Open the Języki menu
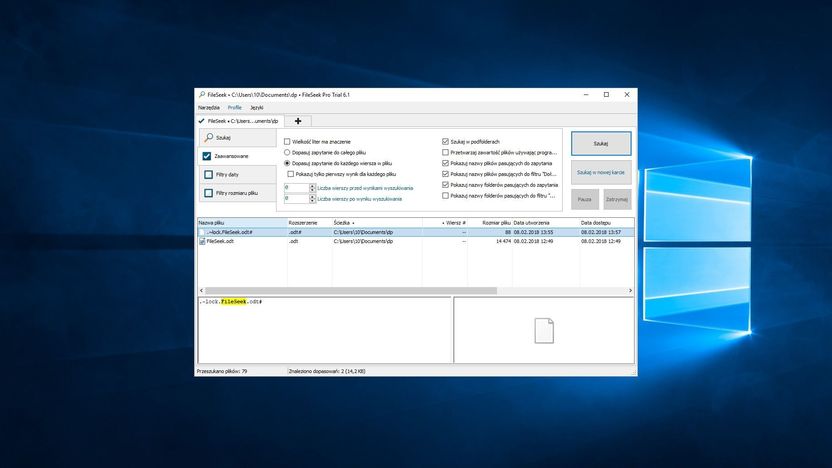The height and width of the screenshot is (468, 832). click(x=257, y=108)
